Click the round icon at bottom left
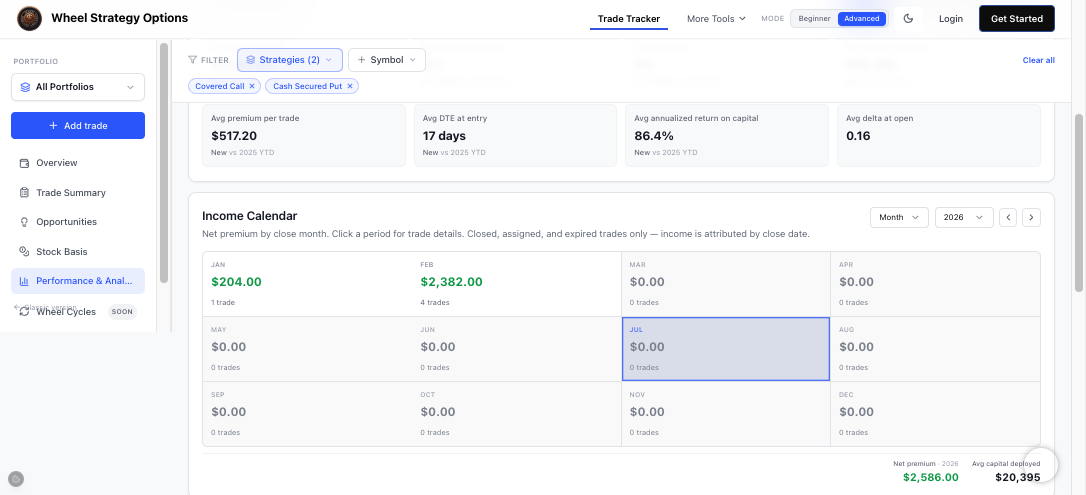The width and height of the screenshot is (1086, 495). click(16, 478)
